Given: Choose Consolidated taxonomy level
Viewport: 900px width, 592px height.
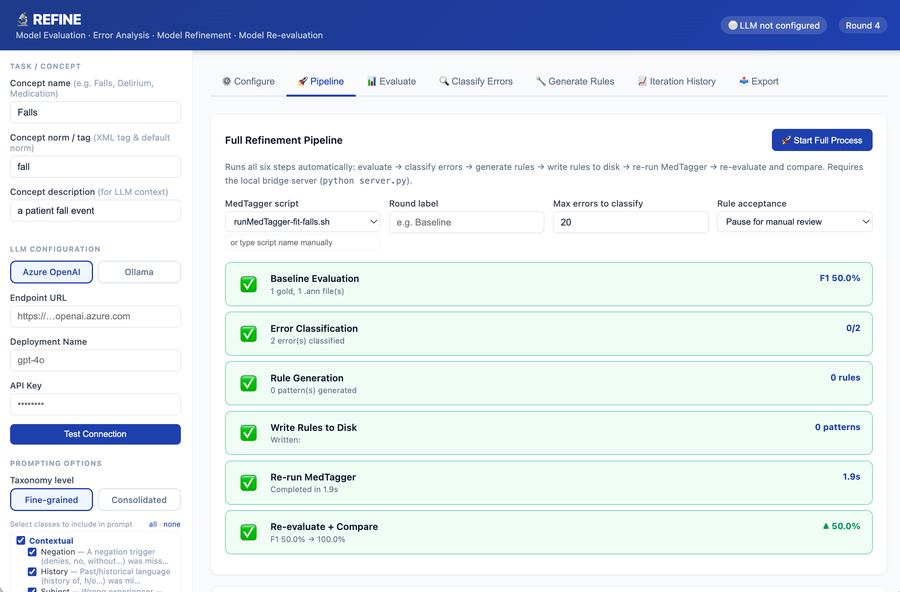Looking at the screenshot, I should 139,500.
